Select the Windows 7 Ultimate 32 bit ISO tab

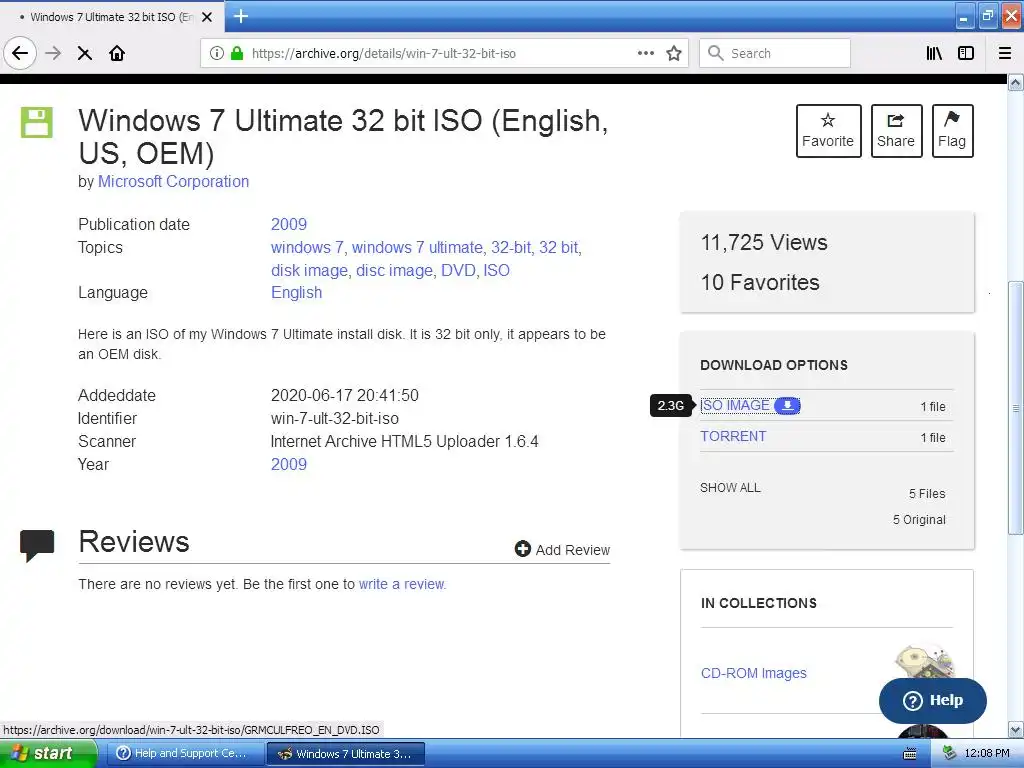(x=111, y=17)
